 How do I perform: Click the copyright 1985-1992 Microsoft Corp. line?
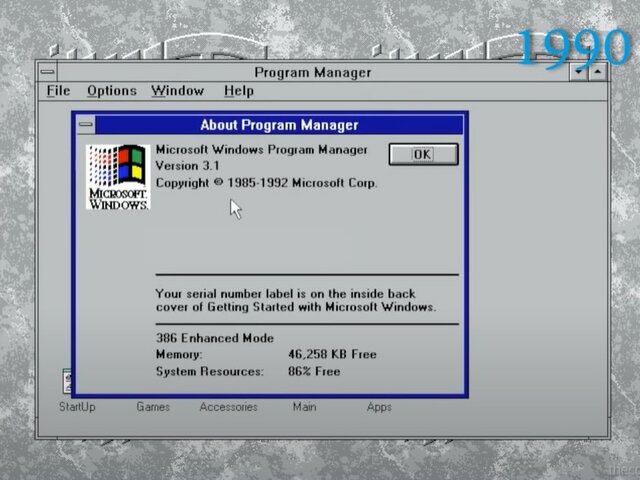coord(266,183)
